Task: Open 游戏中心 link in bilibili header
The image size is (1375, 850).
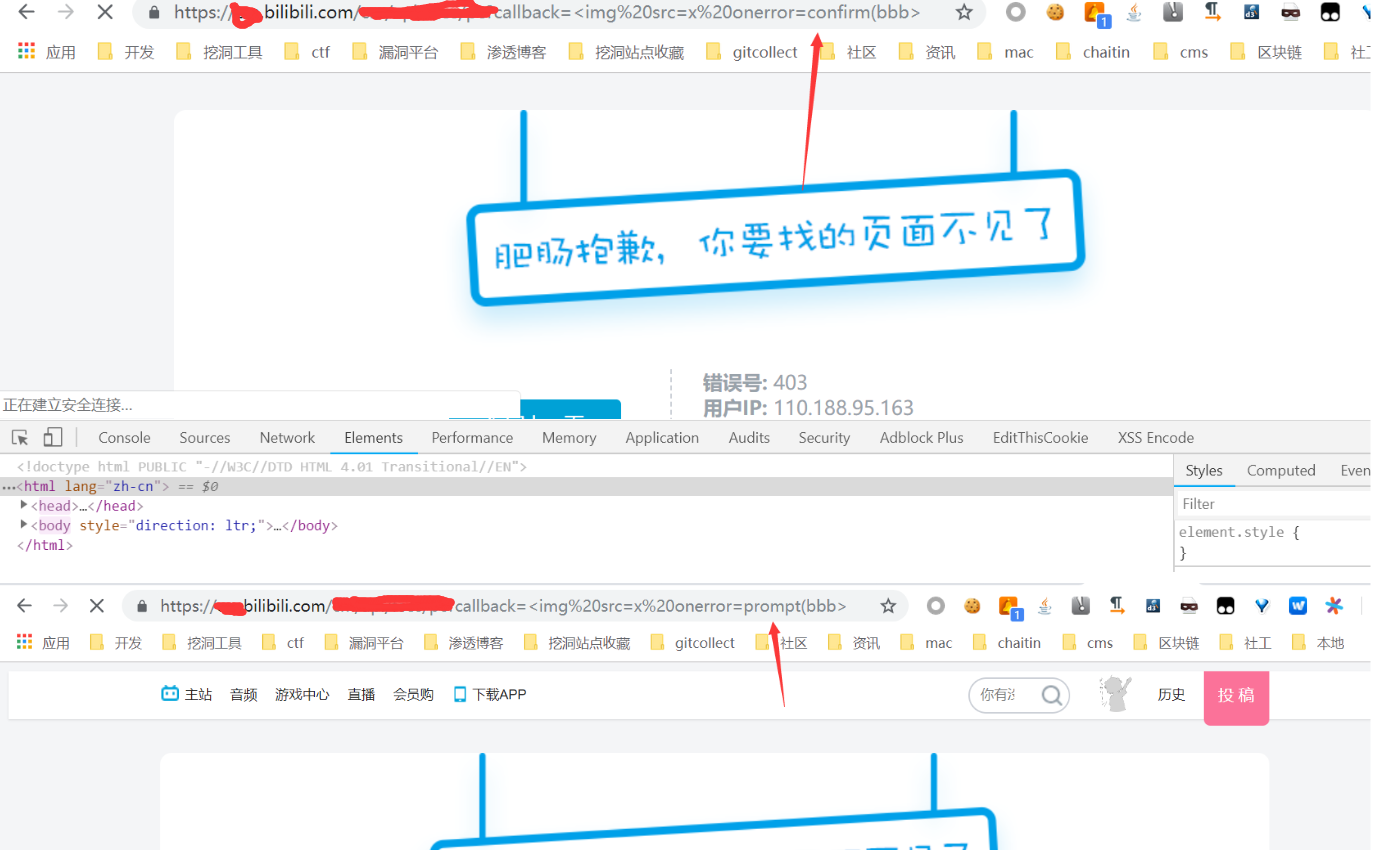Action: (x=302, y=694)
